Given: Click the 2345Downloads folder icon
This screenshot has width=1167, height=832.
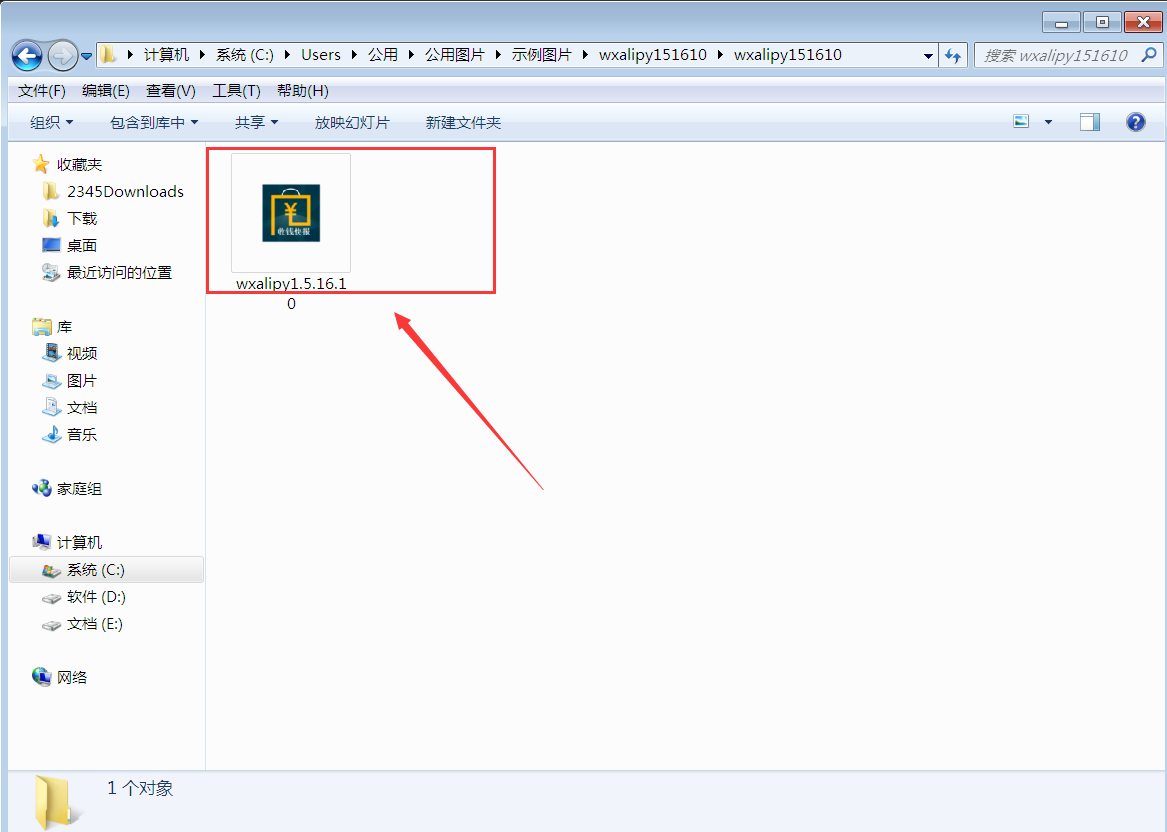Looking at the screenshot, I should click(51, 191).
